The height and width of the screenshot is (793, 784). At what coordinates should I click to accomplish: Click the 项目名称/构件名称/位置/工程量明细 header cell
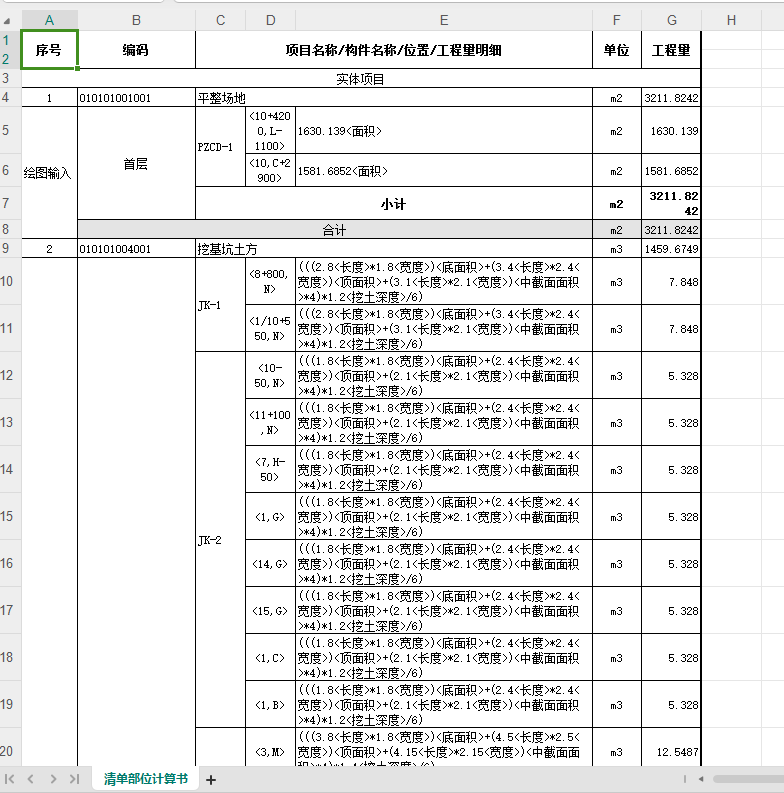point(394,50)
